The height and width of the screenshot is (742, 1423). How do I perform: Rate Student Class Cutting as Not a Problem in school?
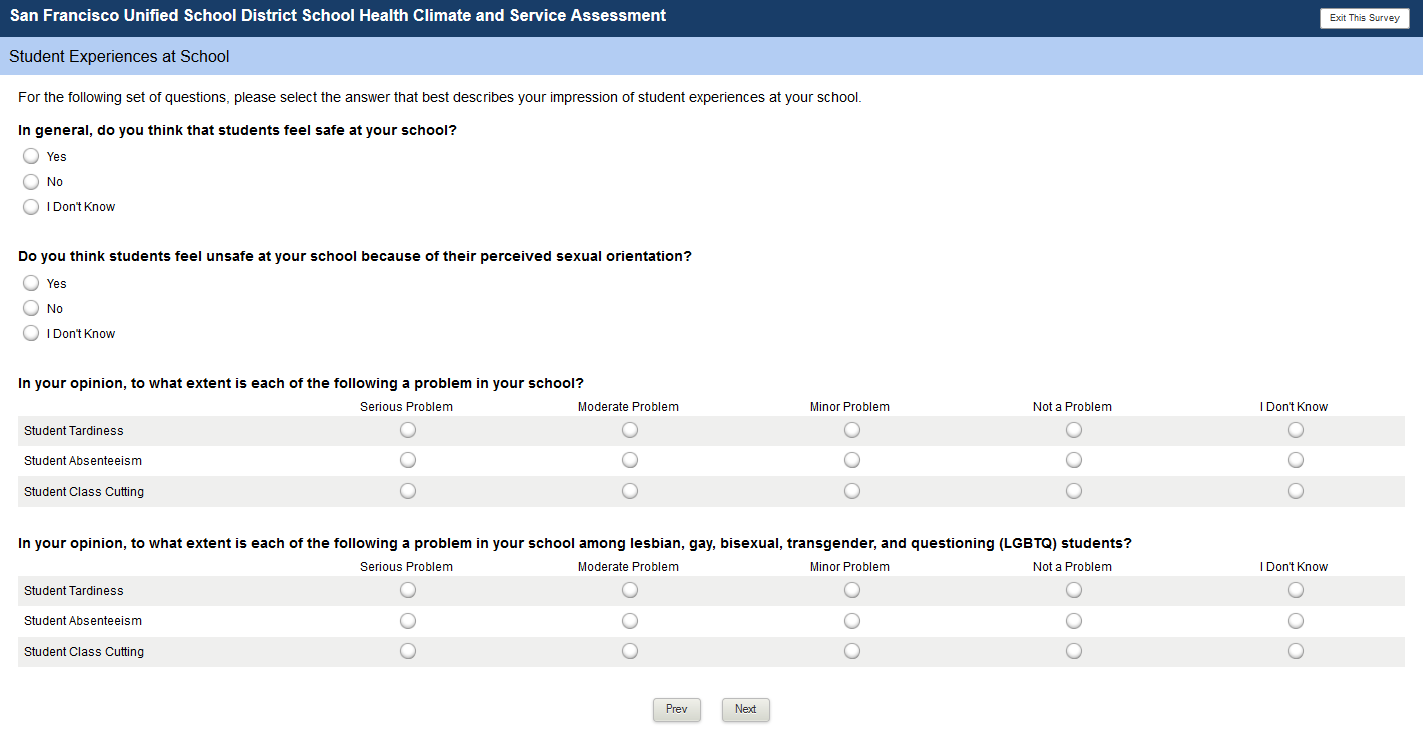1073,491
